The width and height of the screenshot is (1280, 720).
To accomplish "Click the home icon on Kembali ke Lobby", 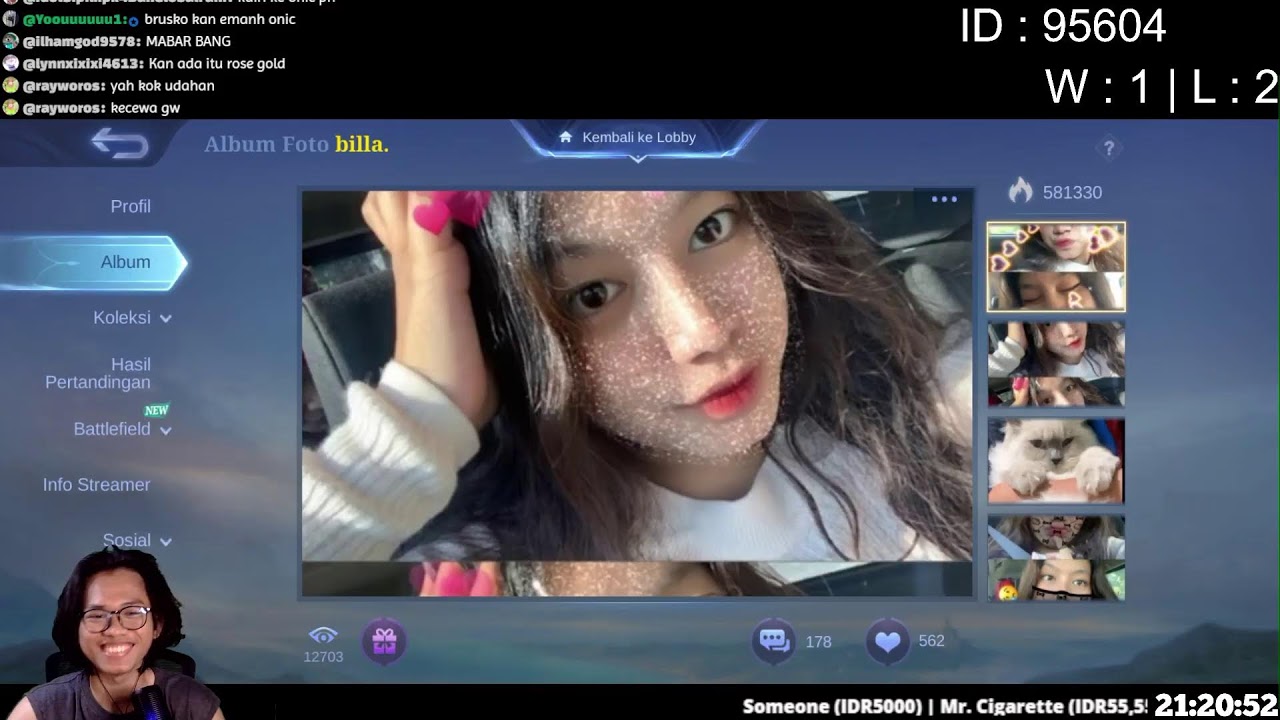I will (566, 137).
